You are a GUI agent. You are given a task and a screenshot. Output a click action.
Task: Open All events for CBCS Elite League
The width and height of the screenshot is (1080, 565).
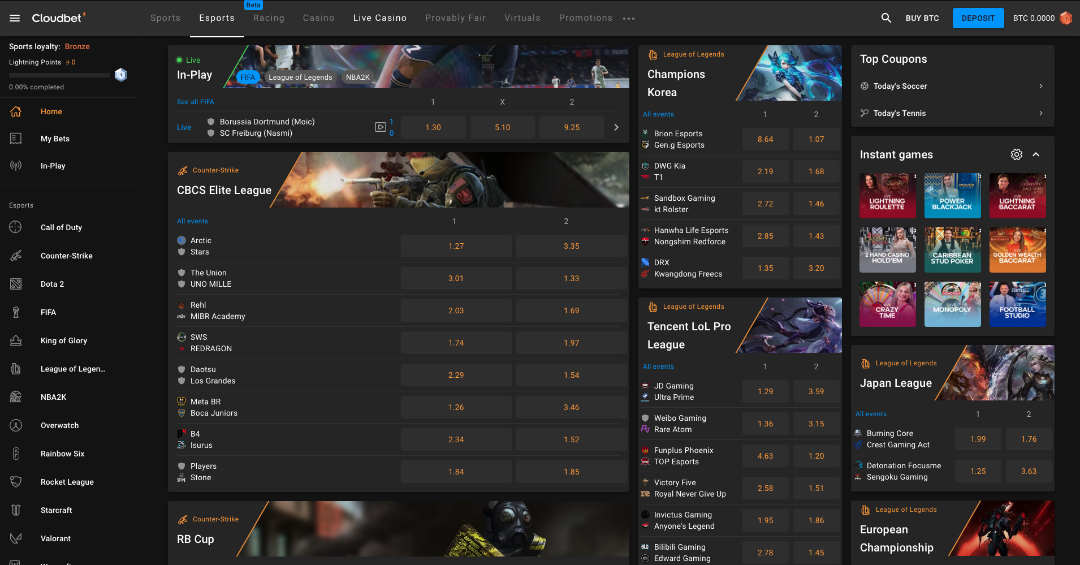pyautogui.click(x=192, y=221)
